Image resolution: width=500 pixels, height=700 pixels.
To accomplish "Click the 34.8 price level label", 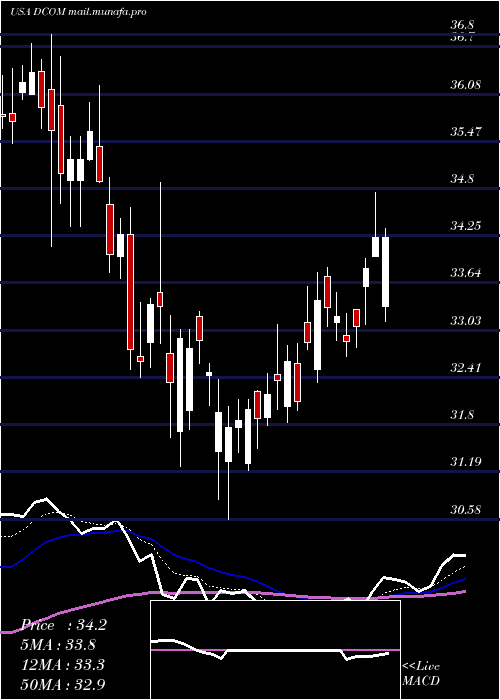I will [x=462, y=179].
